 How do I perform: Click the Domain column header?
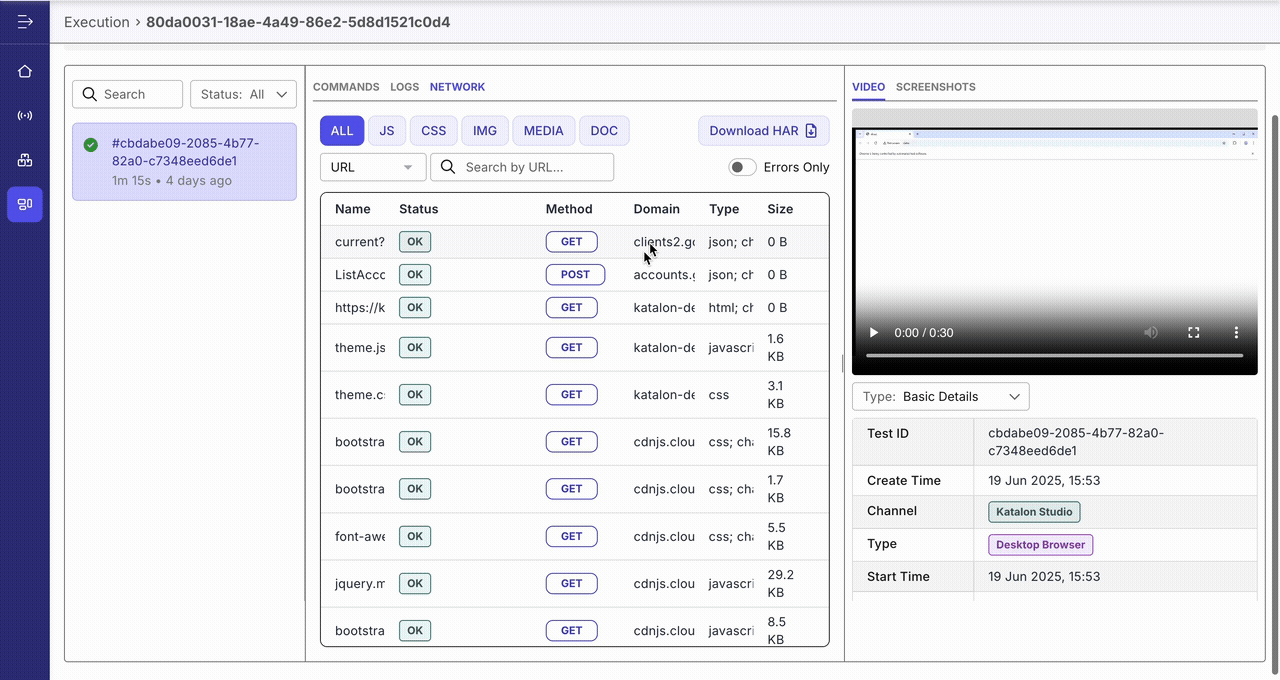pos(656,209)
